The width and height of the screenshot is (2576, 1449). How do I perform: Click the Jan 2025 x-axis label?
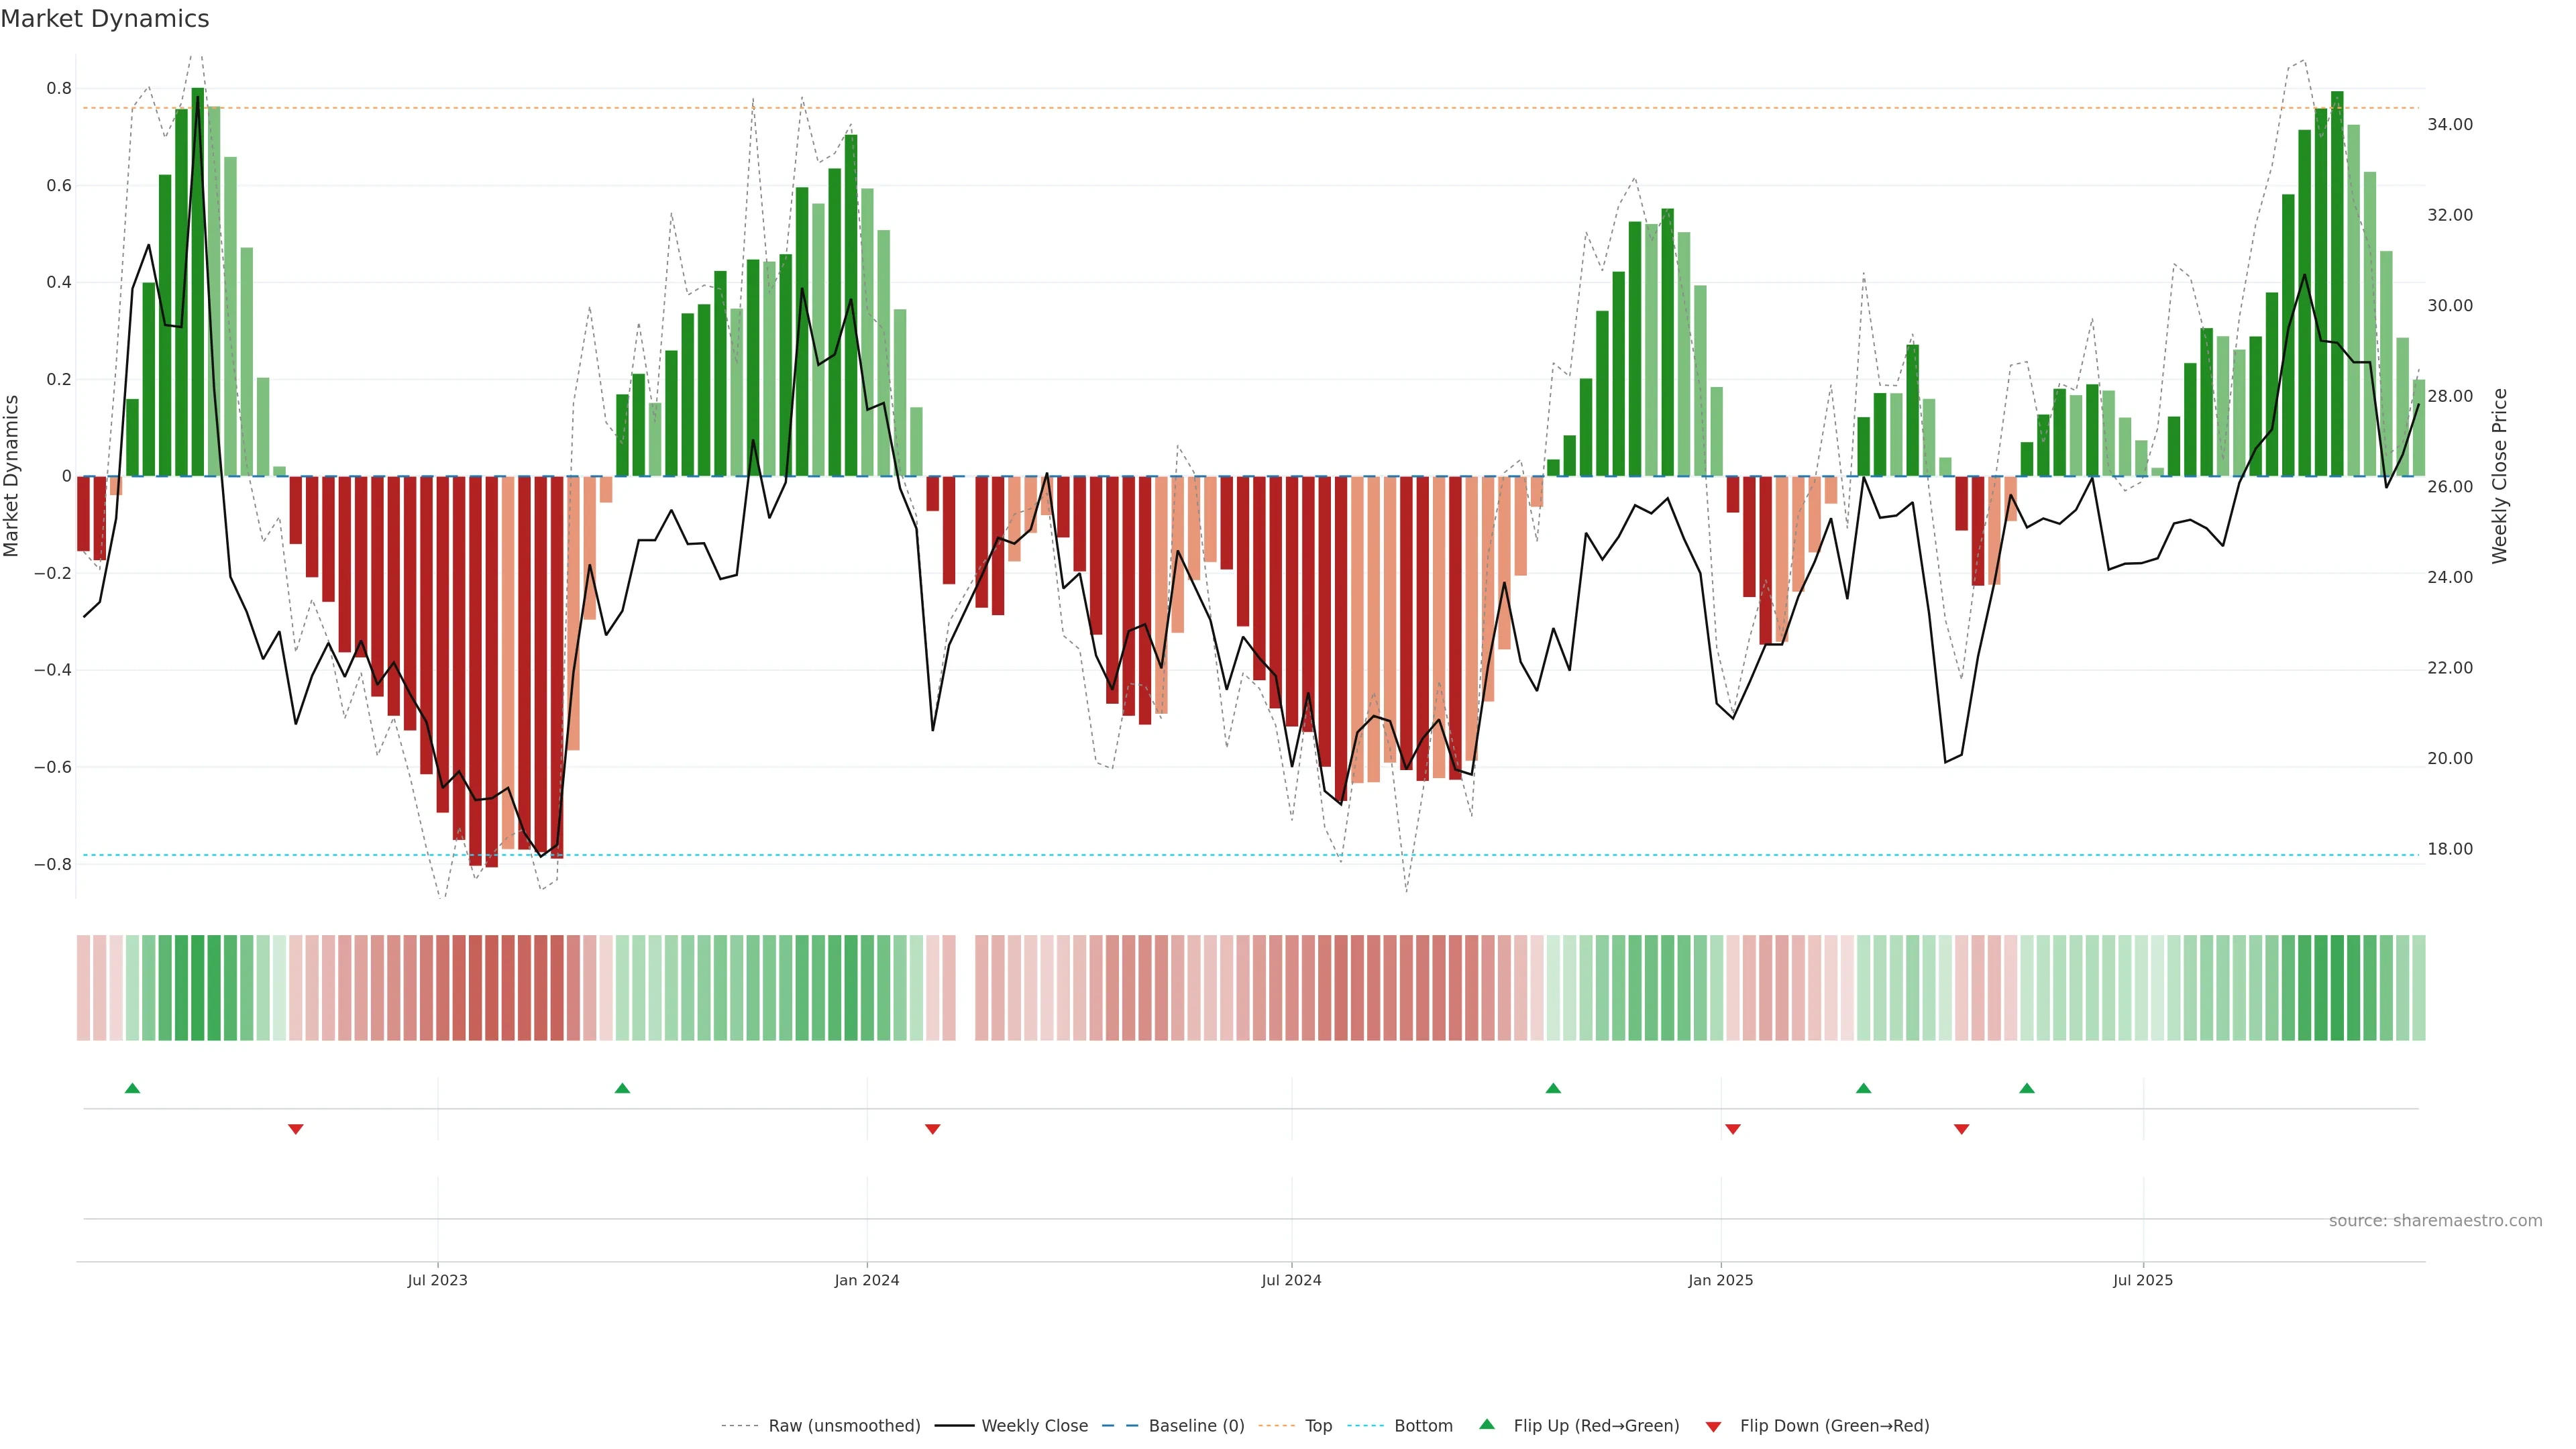(1720, 1280)
